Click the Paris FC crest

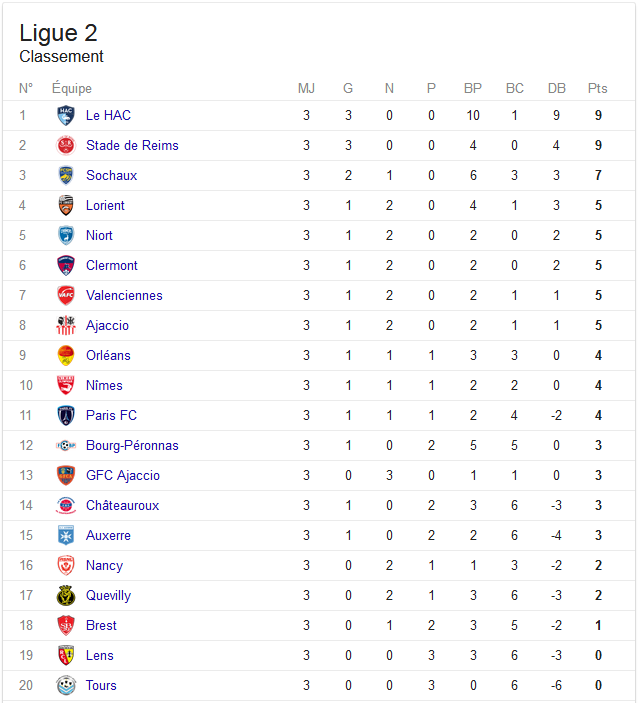(66, 415)
